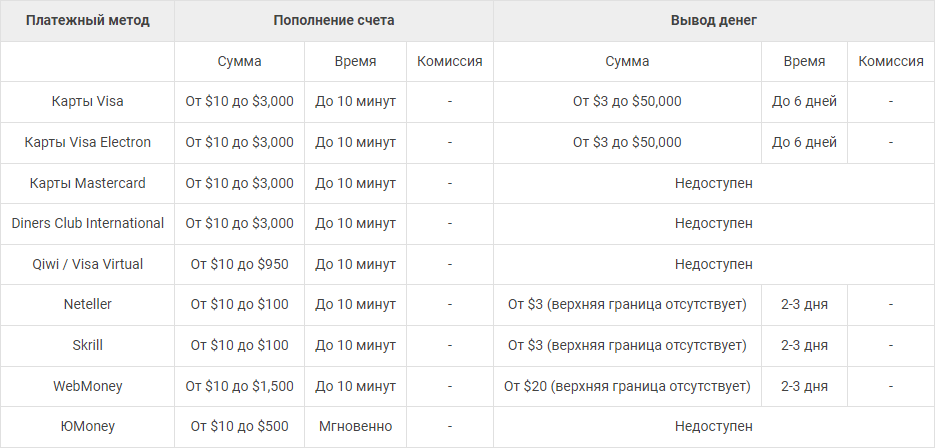Click the От $10 до $950 deposit amount

point(239,264)
